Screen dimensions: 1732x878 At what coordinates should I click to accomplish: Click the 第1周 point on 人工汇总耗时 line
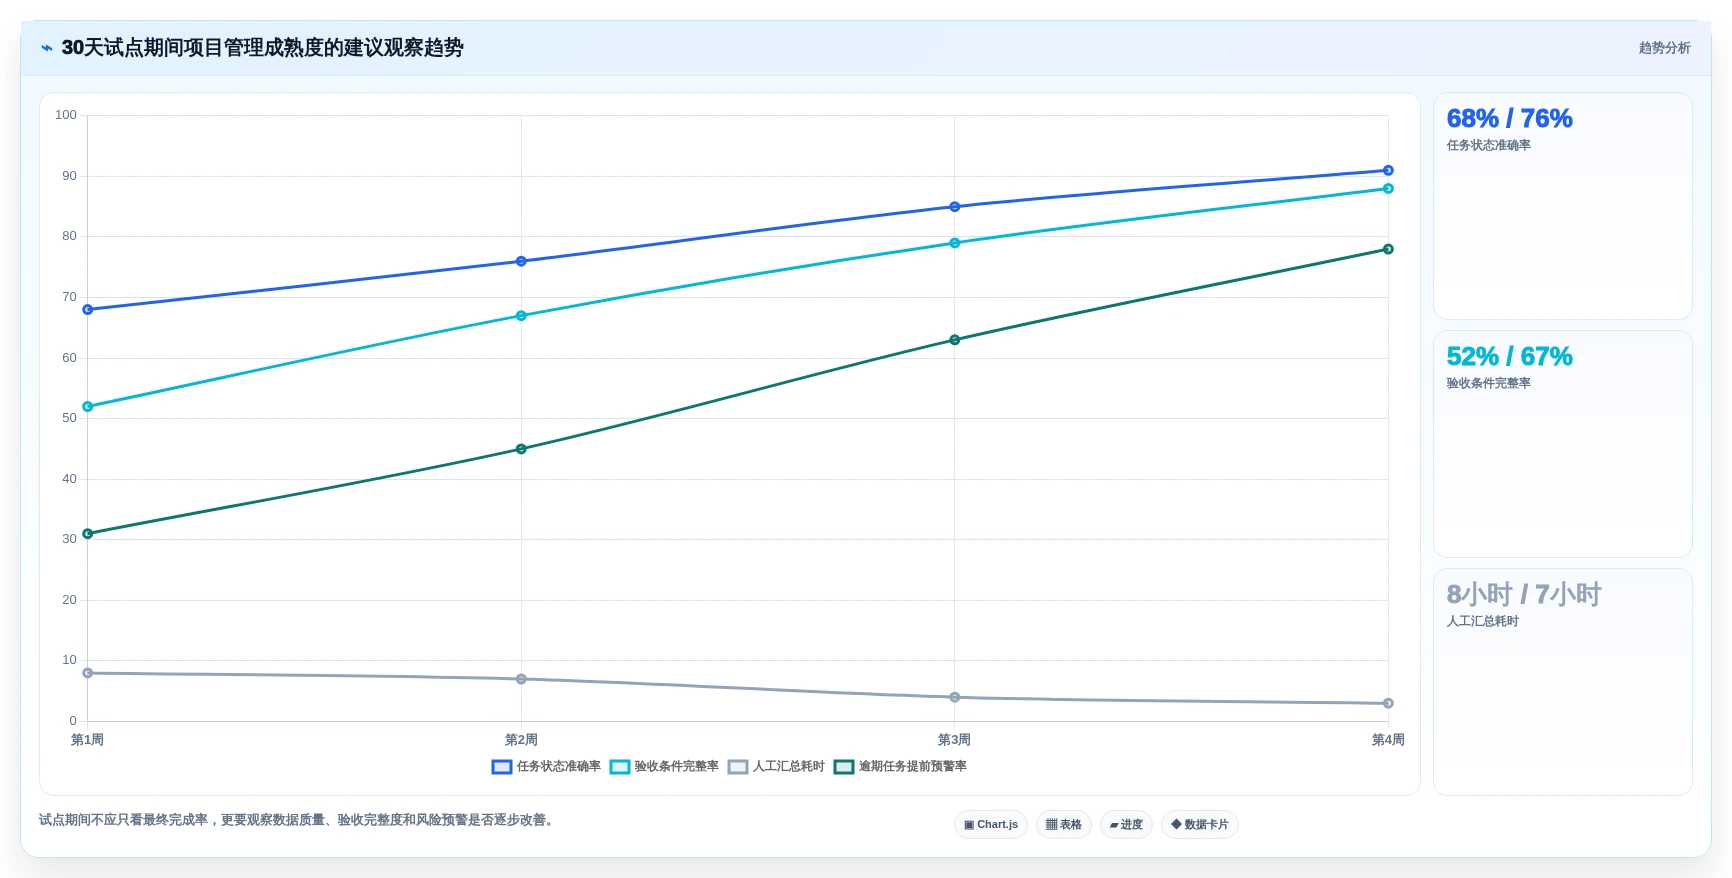(88, 673)
